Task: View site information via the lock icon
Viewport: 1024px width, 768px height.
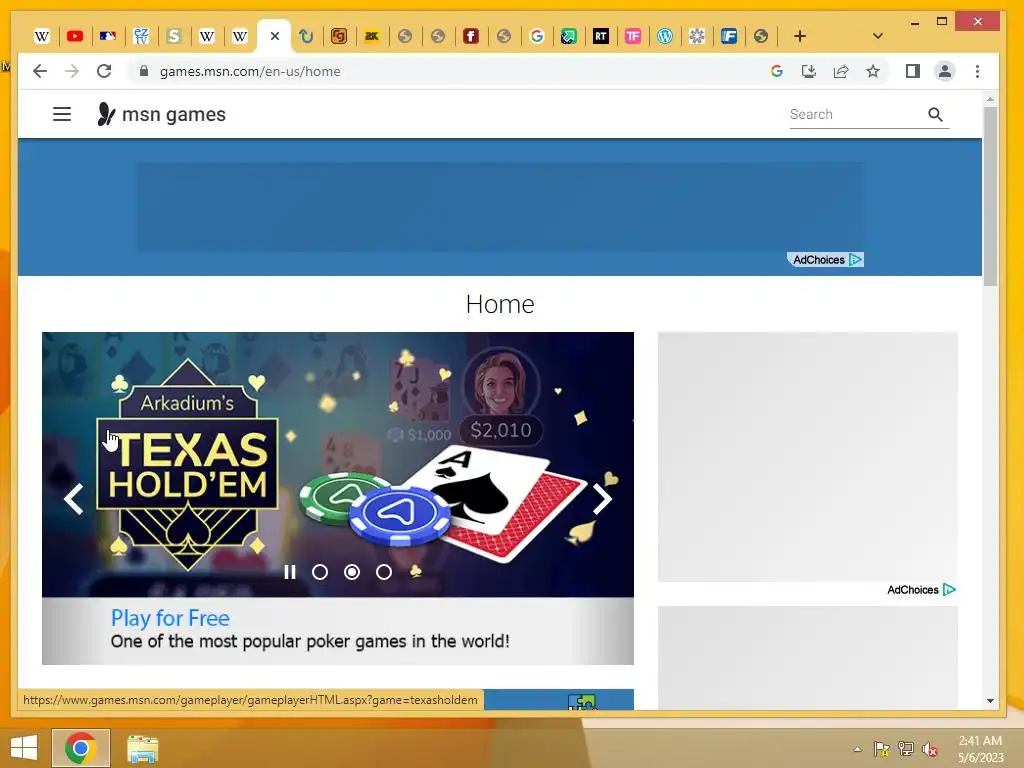Action: point(144,71)
